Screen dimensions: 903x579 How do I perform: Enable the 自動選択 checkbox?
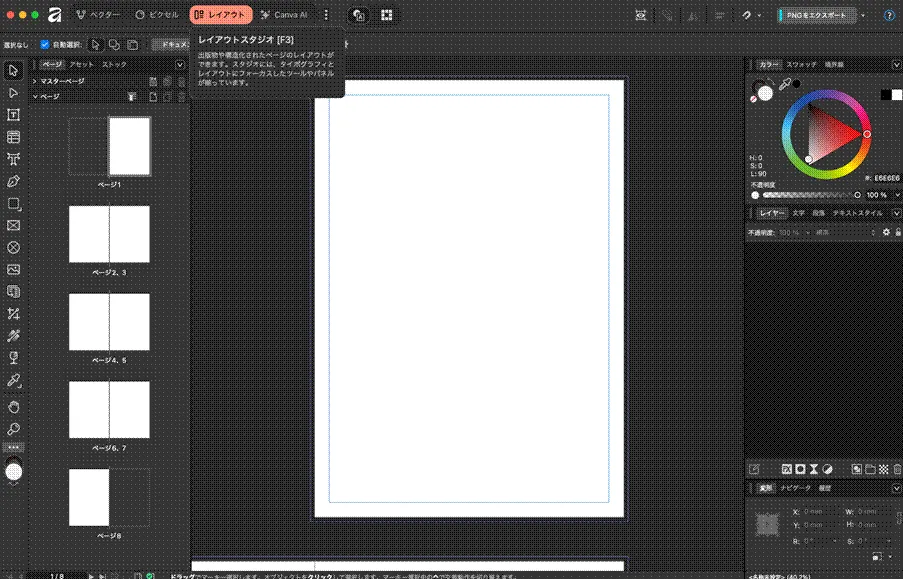pyautogui.click(x=44, y=44)
